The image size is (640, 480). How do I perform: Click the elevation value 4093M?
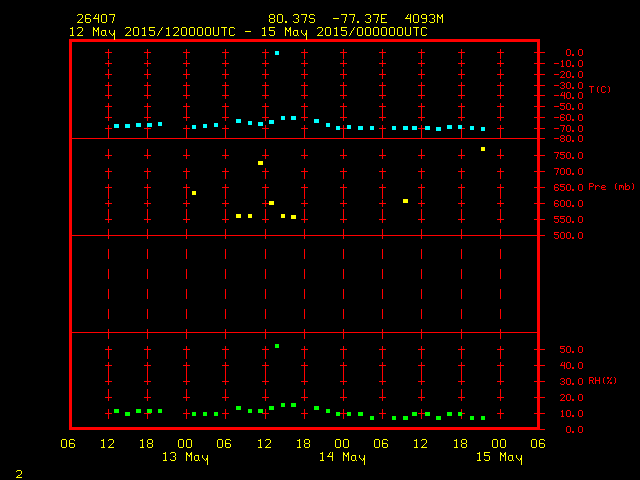(424, 19)
